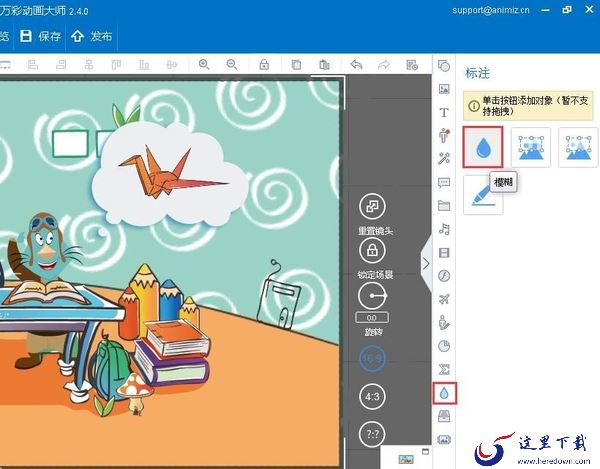Screen dimensions: 600x469
Task: Click the support@animiz.cn account text
Action: (x=491, y=10)
